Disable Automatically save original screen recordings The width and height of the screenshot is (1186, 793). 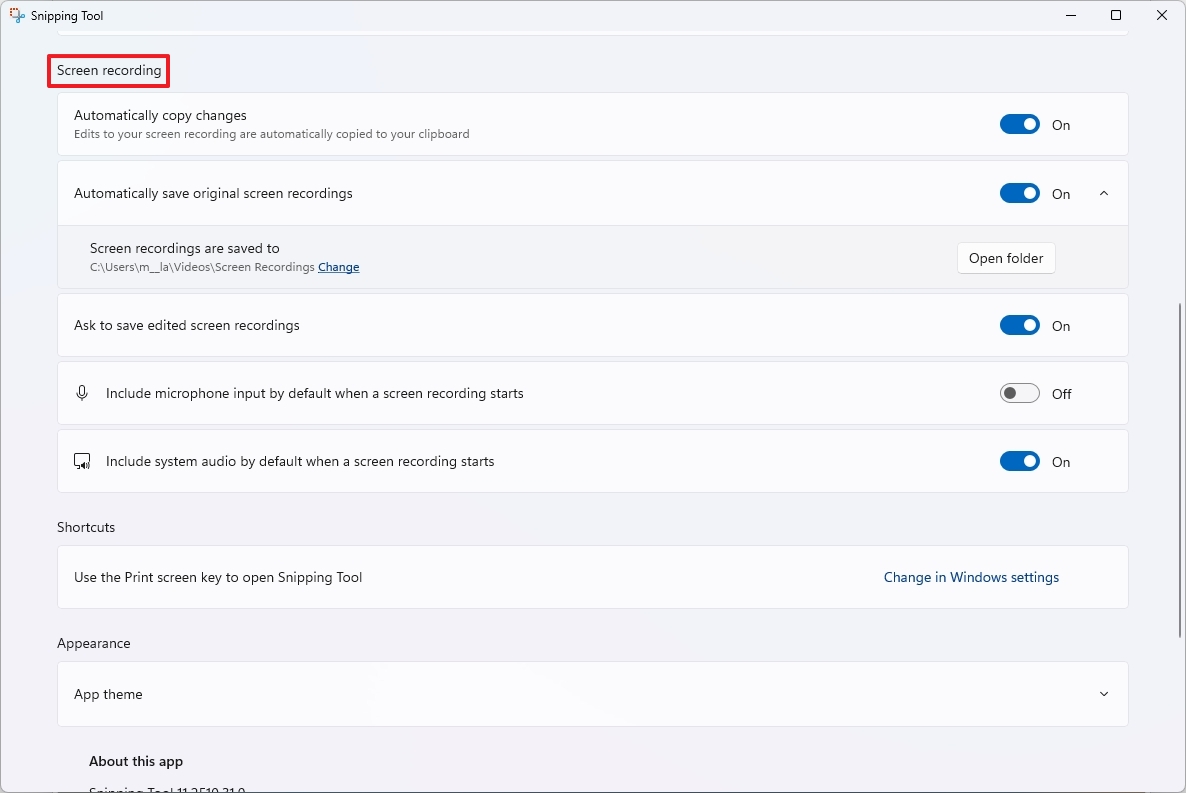[x=1019, y=193]
